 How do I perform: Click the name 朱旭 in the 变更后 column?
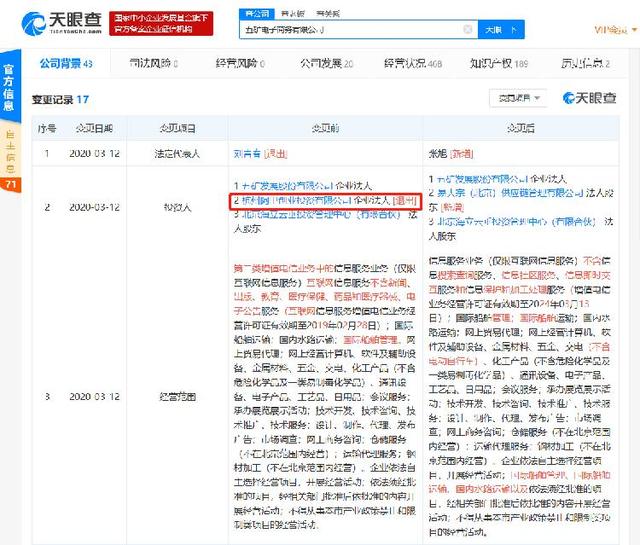point(438,153)
